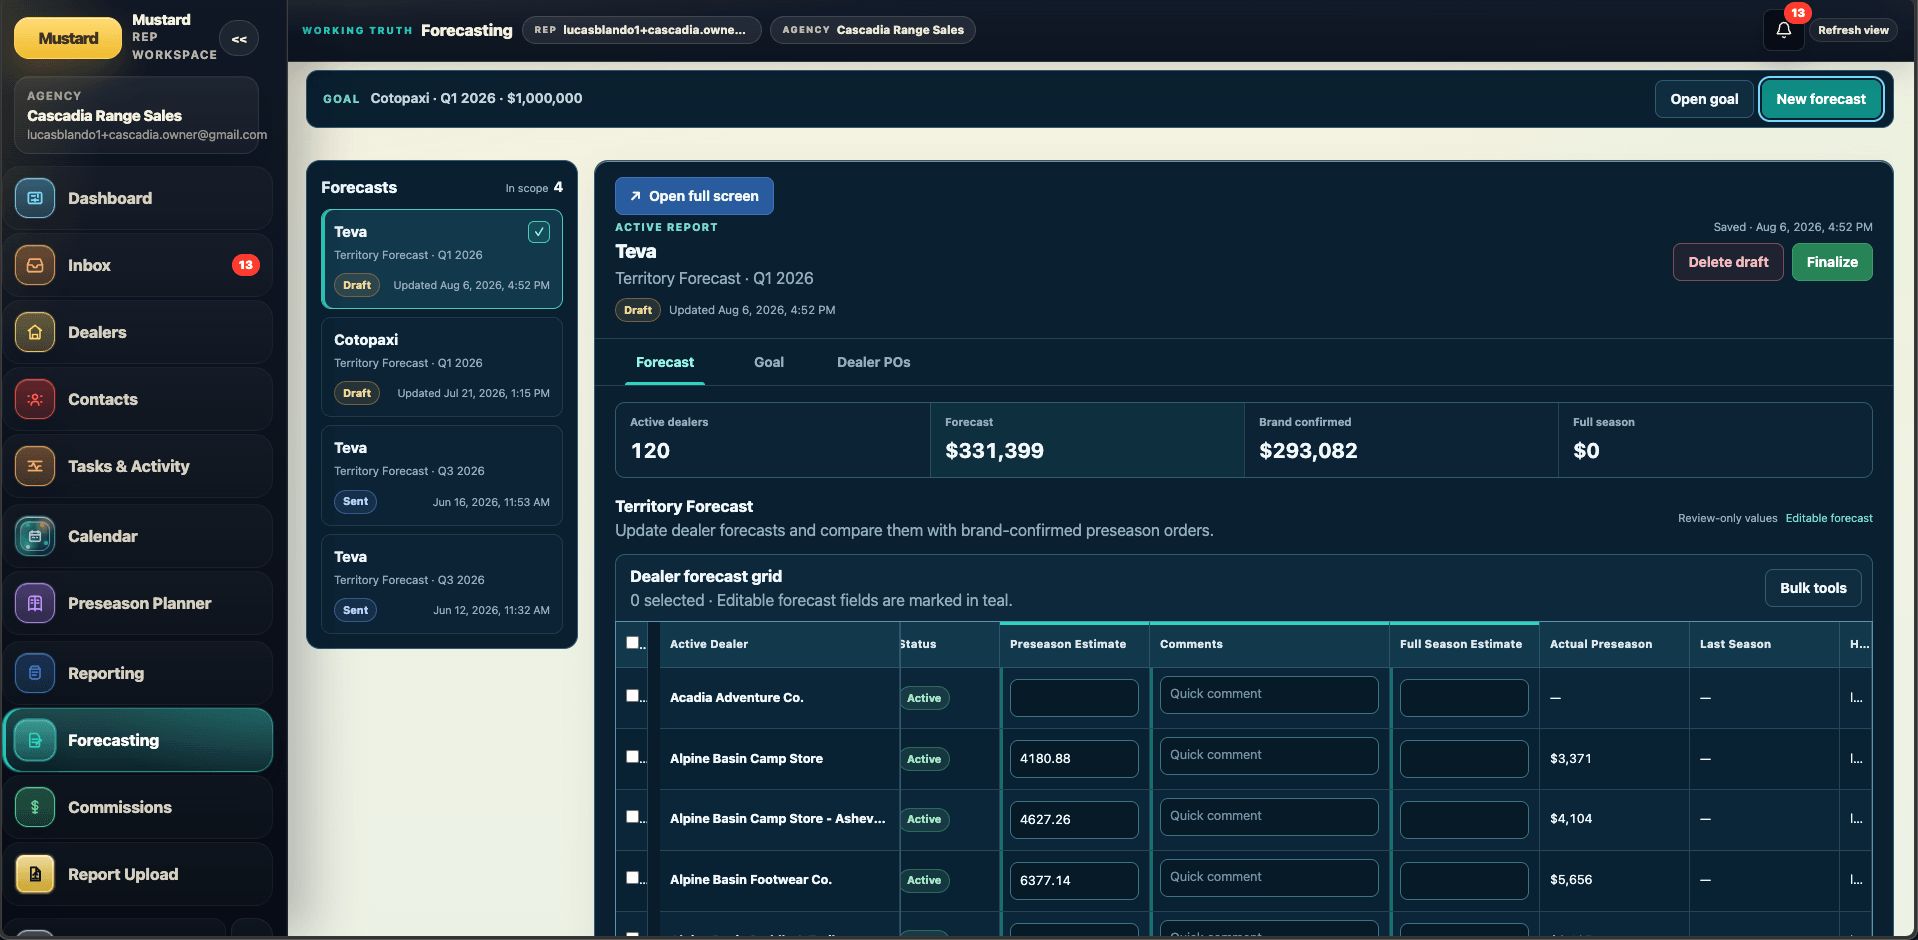Click the Delete draft button
This screenshot has height=940, width=1918.
point(1728,262)
